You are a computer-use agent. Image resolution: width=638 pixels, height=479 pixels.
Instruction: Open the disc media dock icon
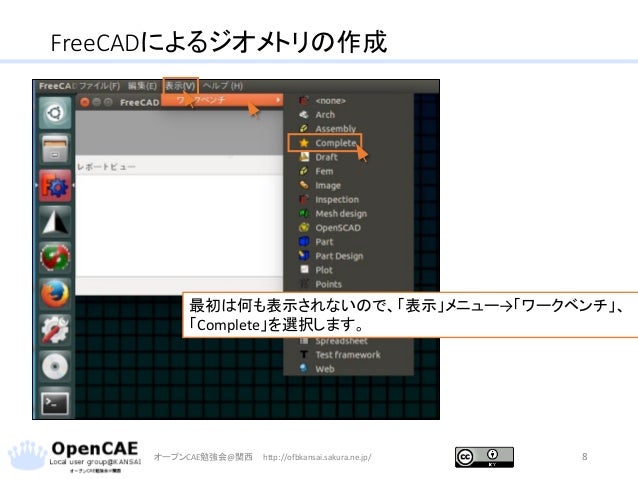[55, 366]
